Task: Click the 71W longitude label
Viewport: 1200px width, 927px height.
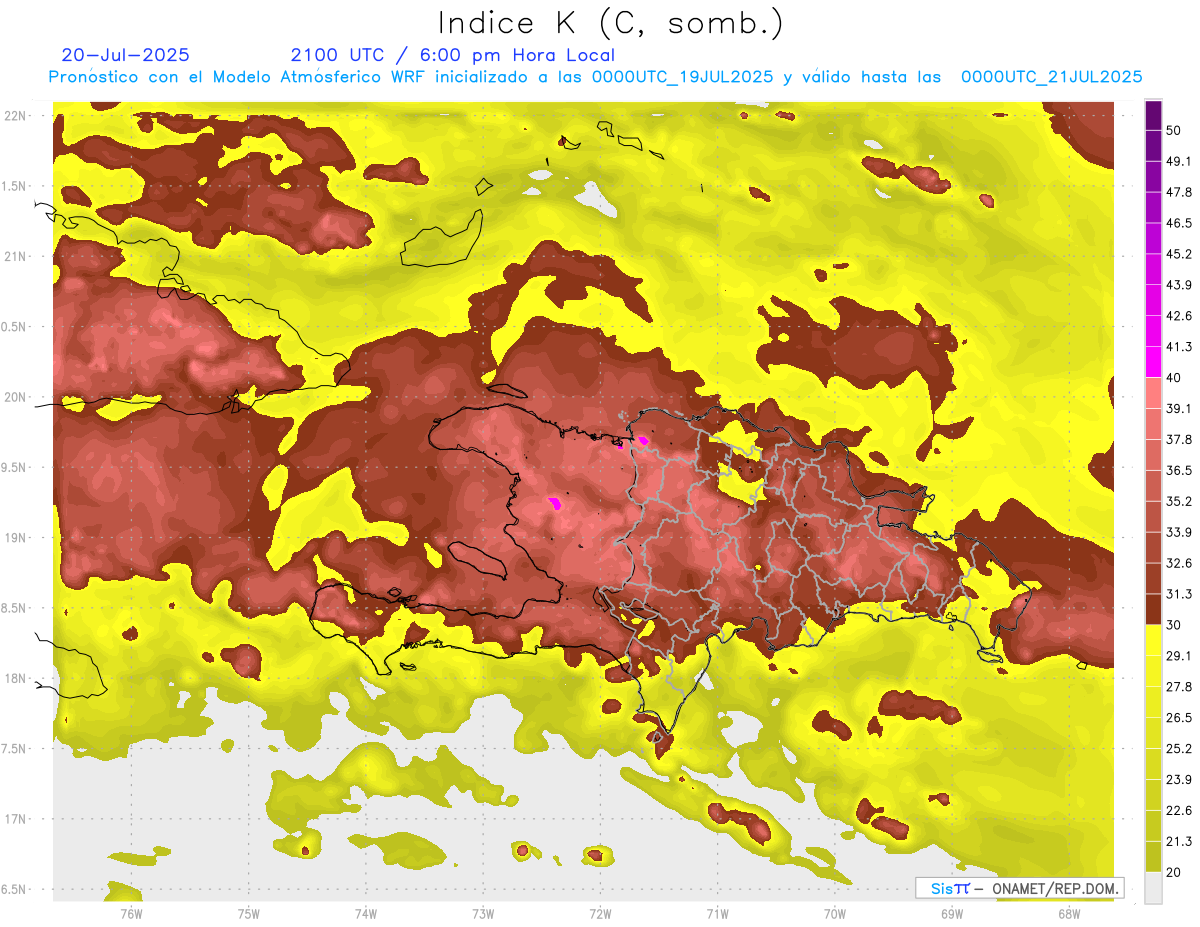Action: pyautogui.click(x=717, y=913)
